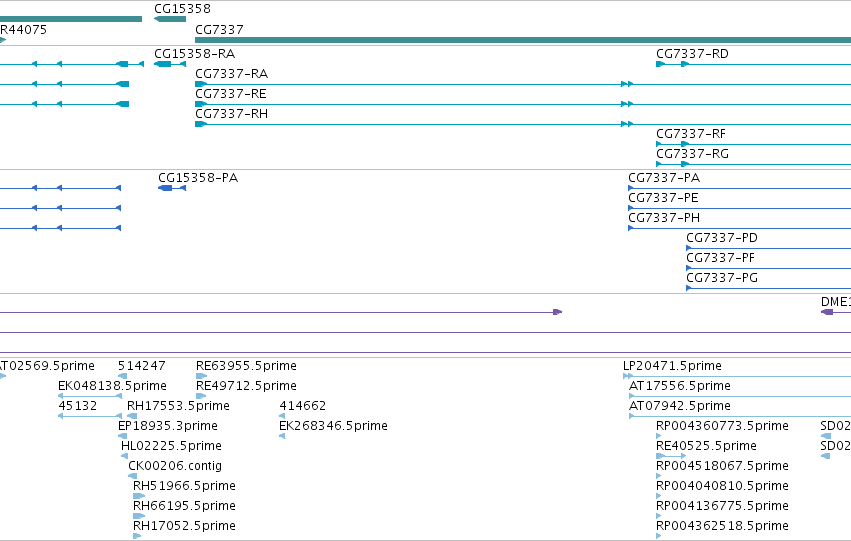Select the RH51966.5prime EST label

[x=185, y=487]
